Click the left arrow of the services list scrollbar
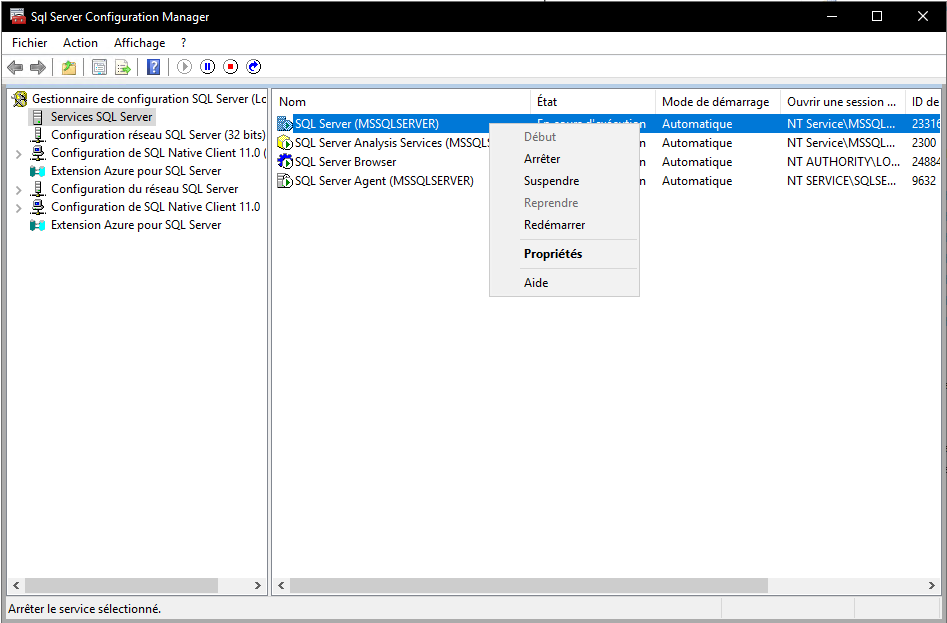The width and height of the screenshot is (947, 623). pos(281,586)
